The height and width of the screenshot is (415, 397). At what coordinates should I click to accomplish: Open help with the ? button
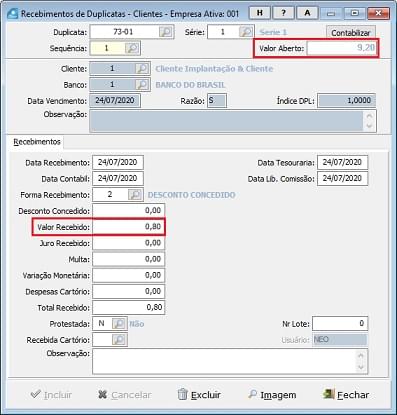pyautogui.click(x=283, y=13)
